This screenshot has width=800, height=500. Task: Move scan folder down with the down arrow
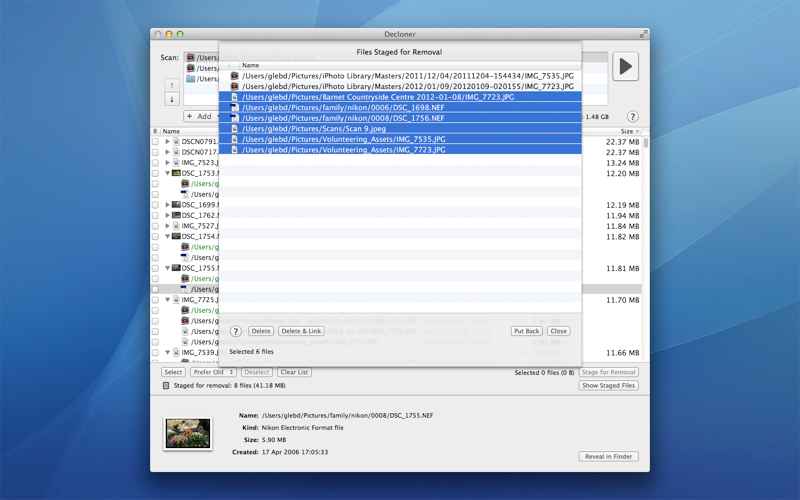172,99
